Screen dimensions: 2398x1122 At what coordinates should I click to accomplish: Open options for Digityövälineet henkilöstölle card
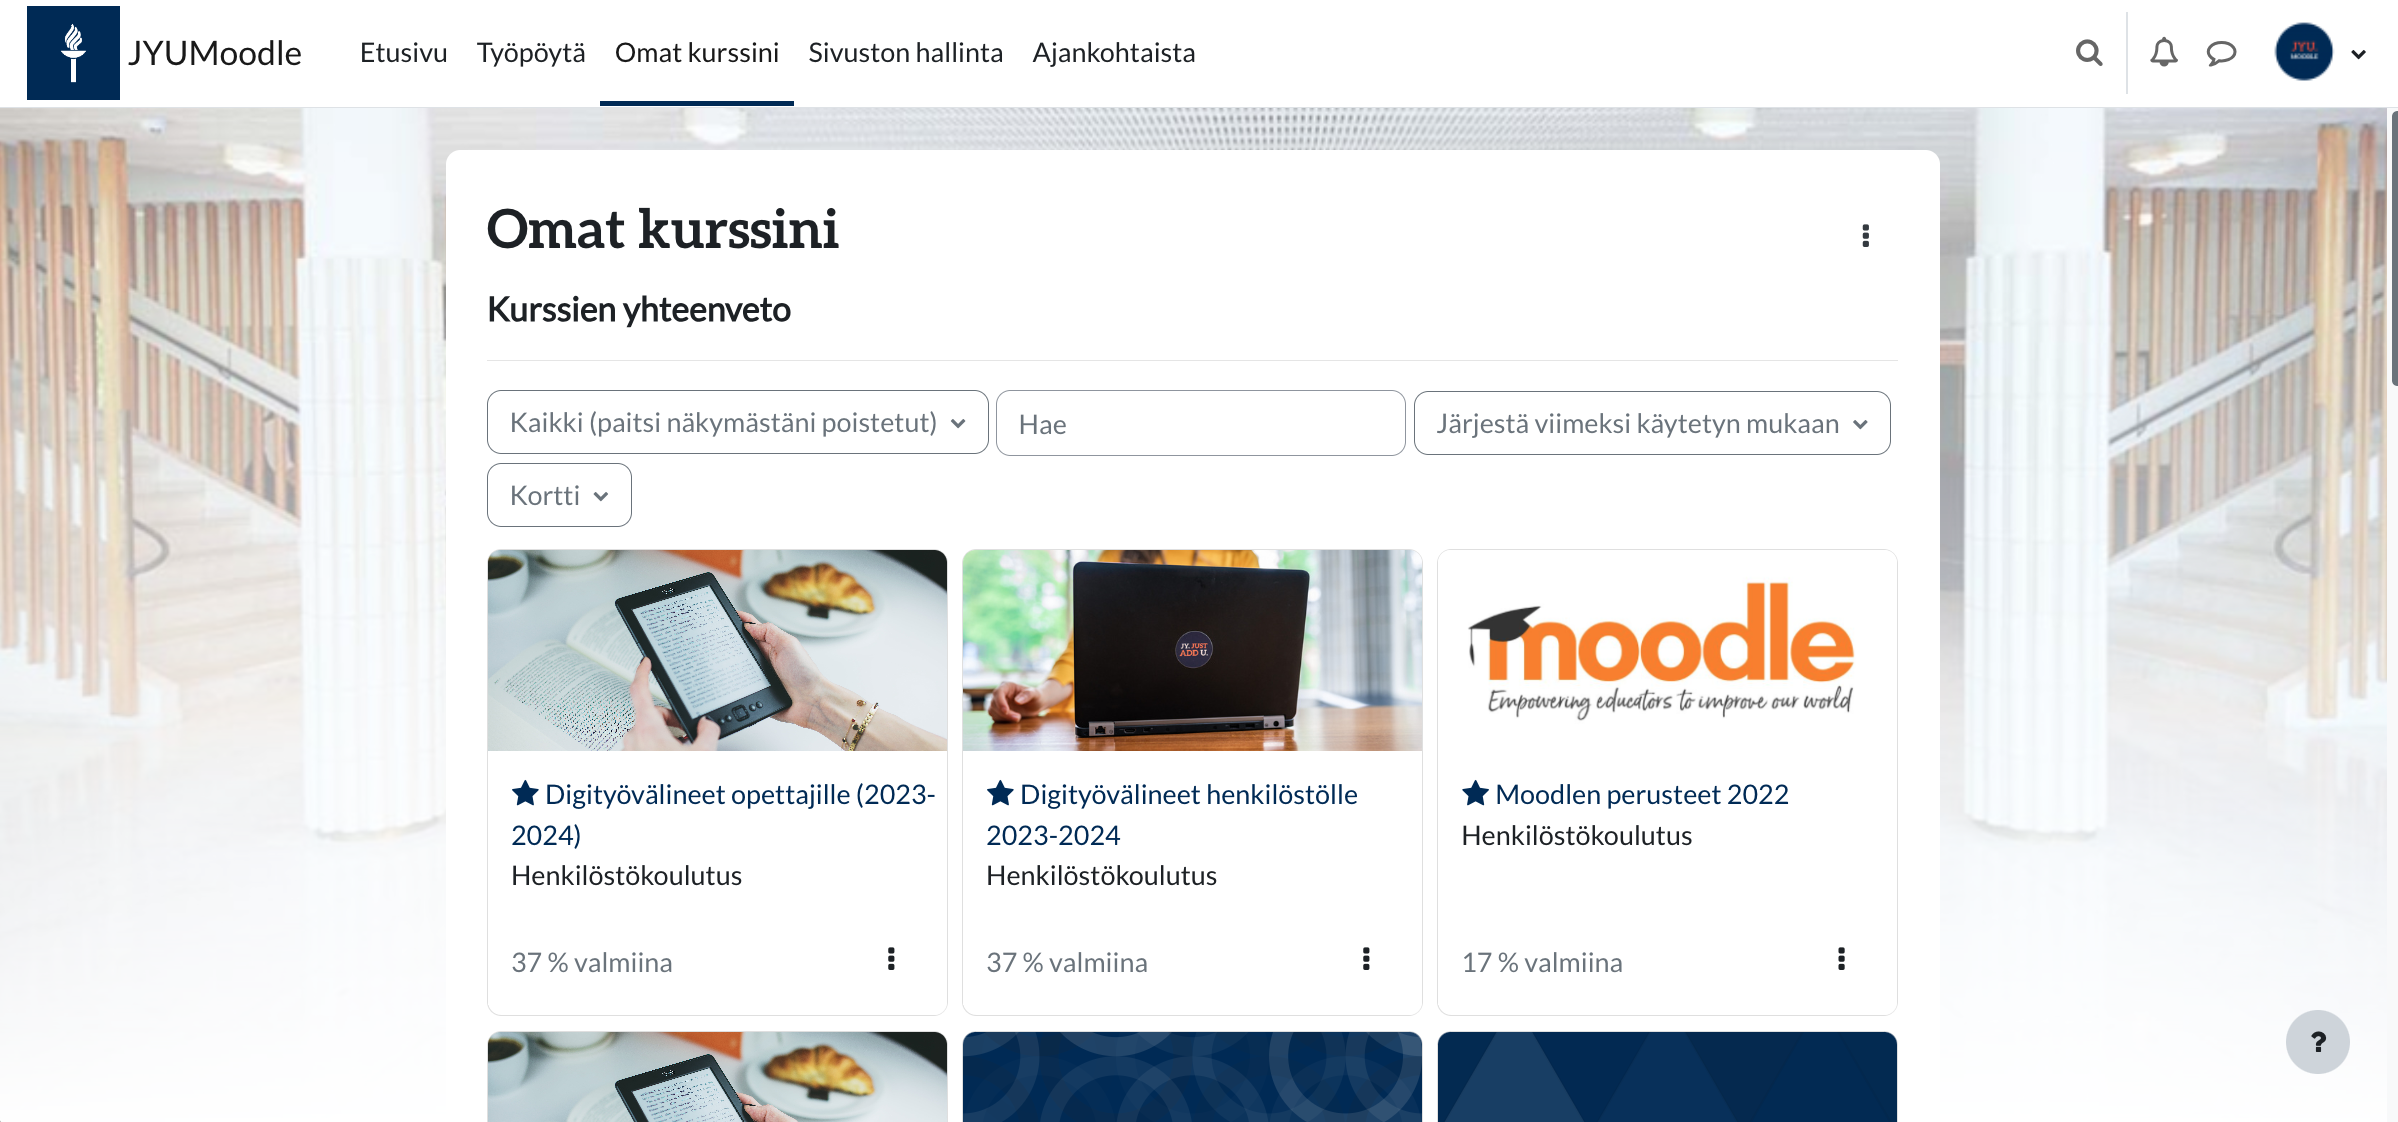1366,959
